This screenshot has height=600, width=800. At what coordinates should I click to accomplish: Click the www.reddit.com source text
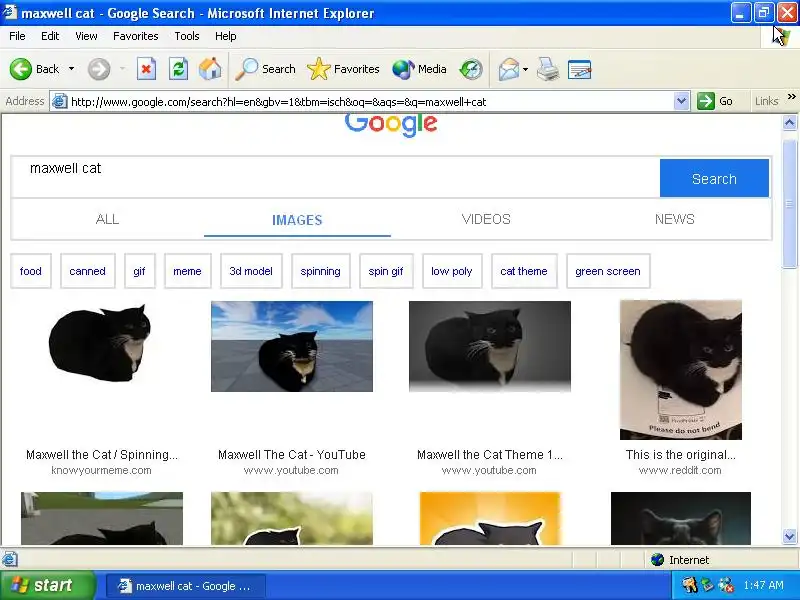680,470
